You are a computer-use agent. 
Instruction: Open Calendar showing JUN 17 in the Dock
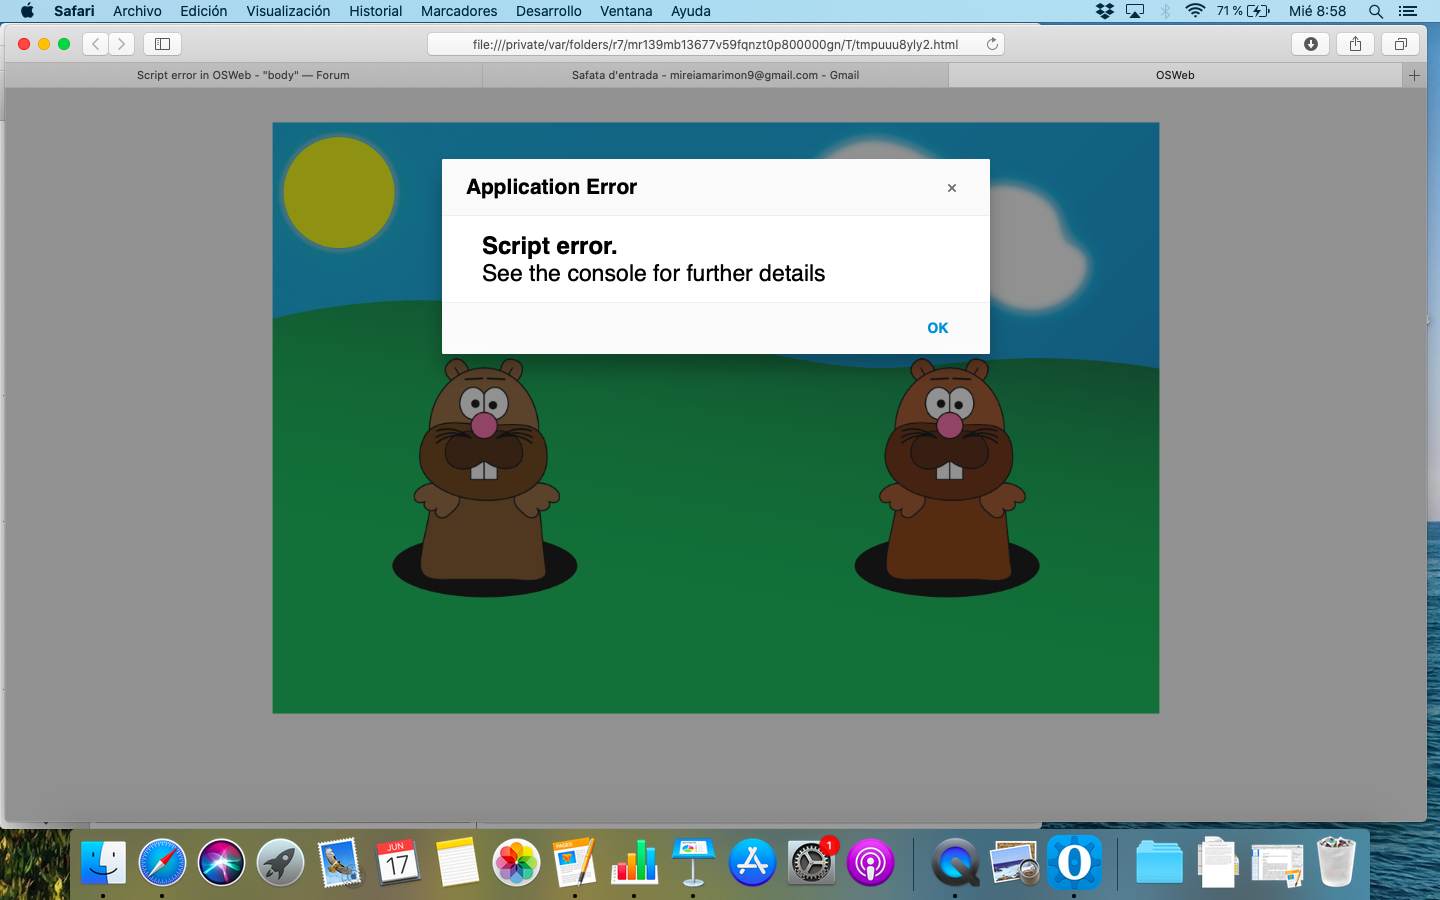[x=398, y=862]
